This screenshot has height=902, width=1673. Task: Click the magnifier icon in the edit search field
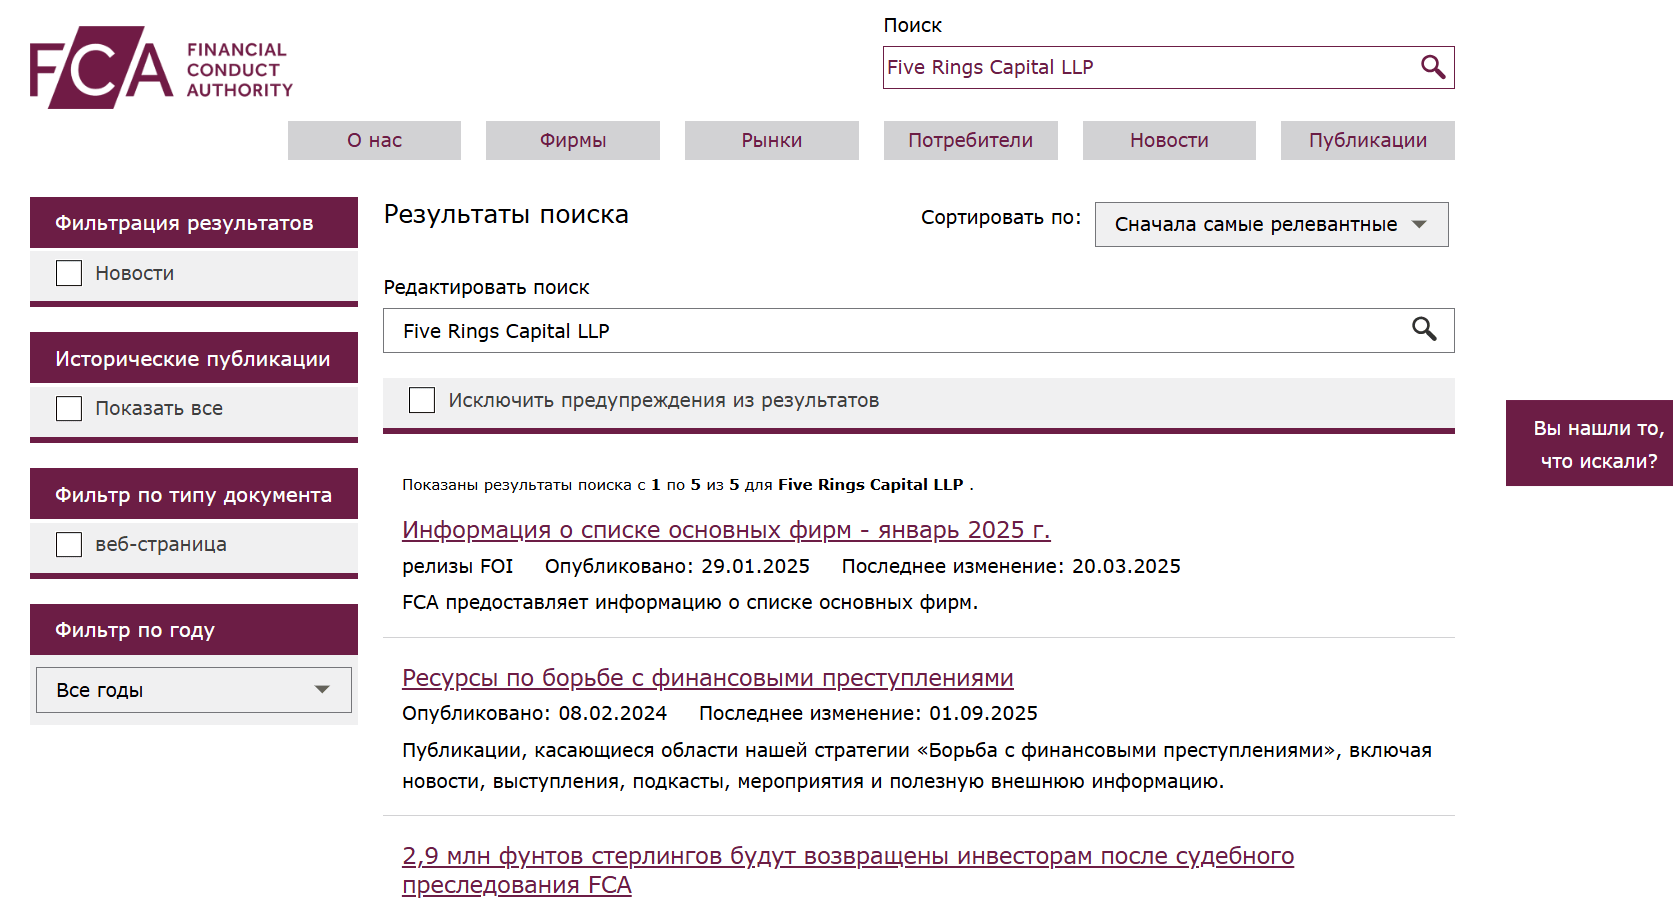(x=1424, y=329)
